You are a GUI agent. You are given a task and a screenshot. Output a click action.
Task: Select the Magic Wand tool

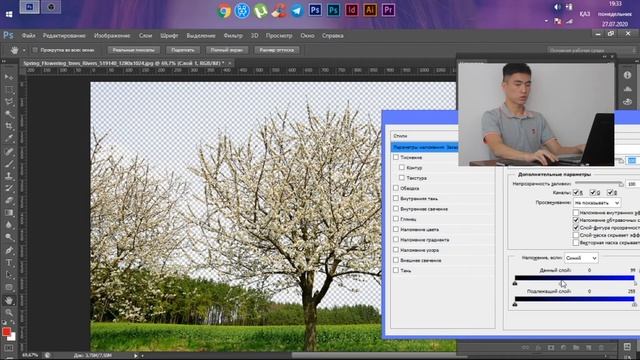tap(9, 114)
